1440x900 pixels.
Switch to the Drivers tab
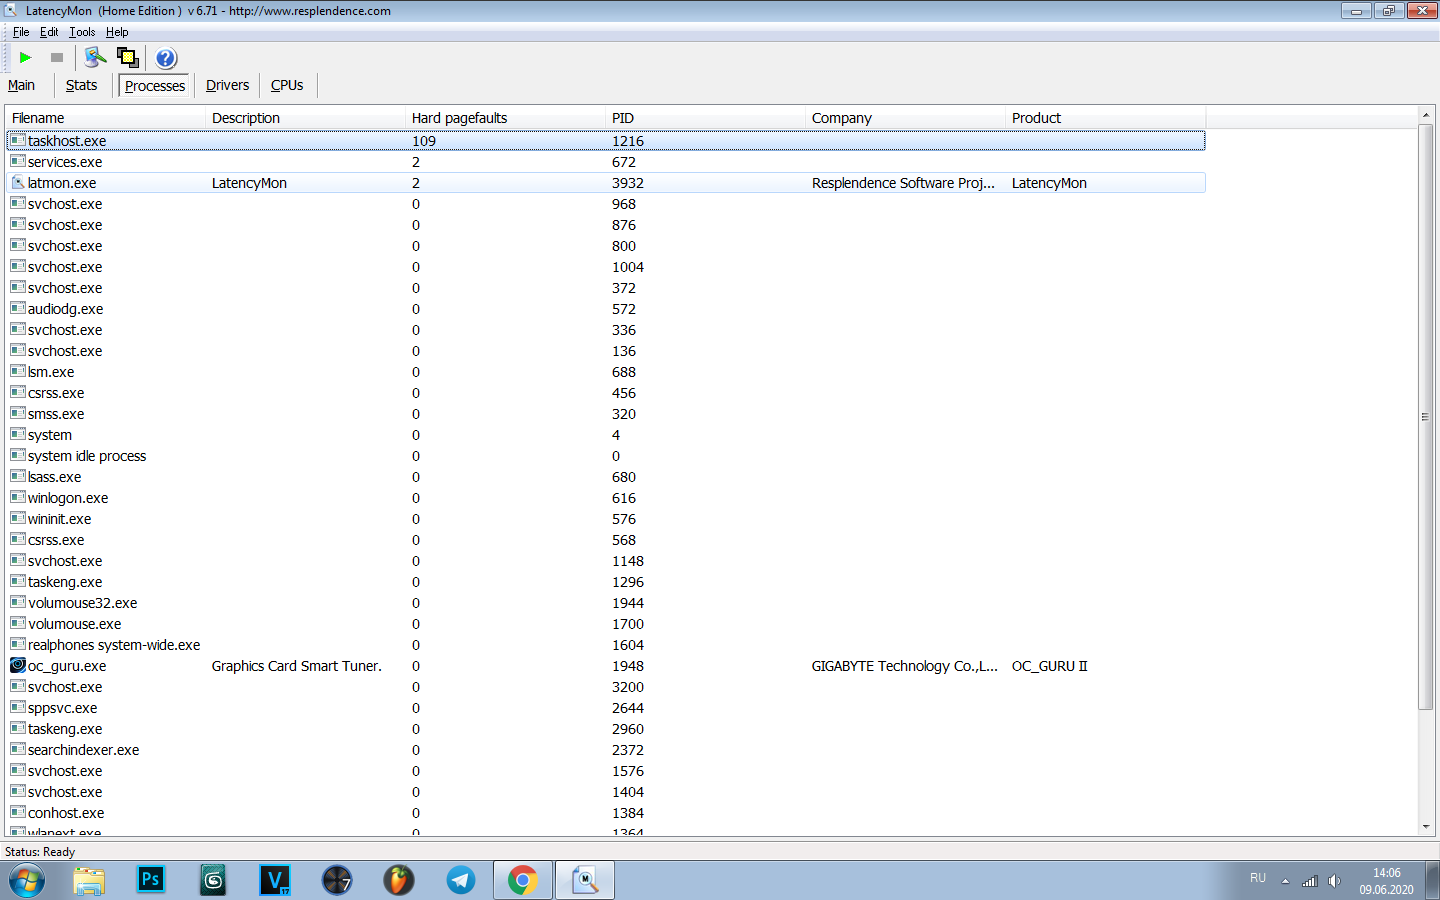[x=227, y=85]
